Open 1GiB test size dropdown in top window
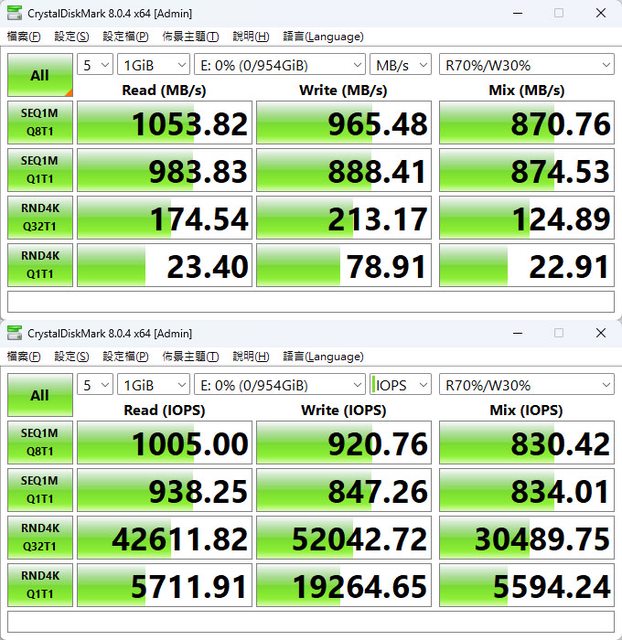Image resolution: width=622 pixels, height=640 pixels. pyautogui.click(x=153, y=64)
